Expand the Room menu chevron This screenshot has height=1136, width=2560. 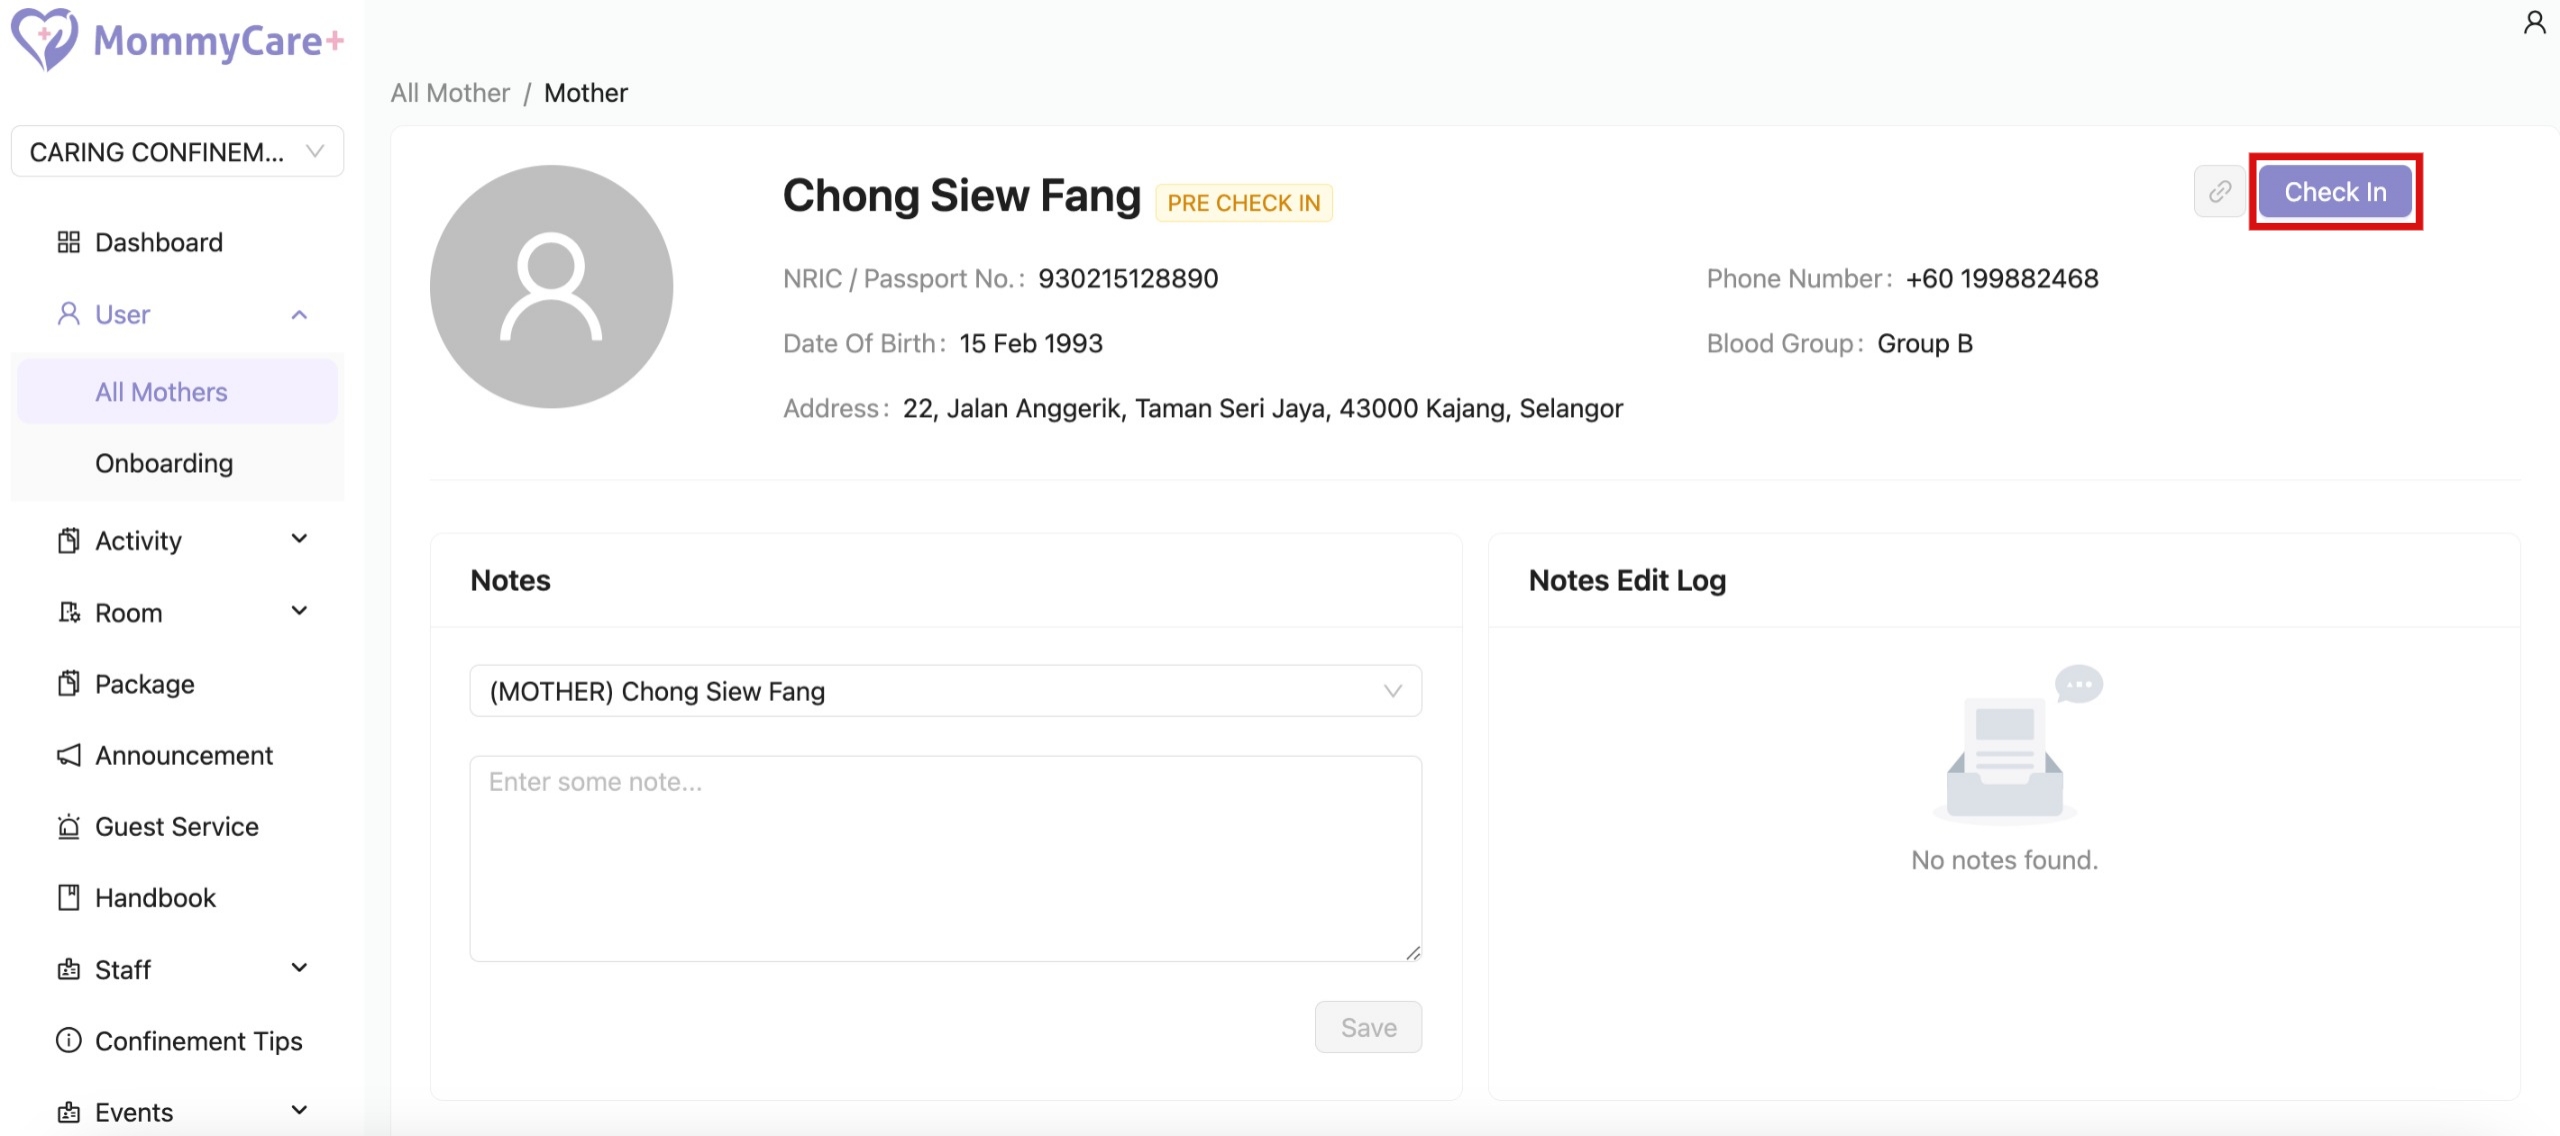click(x=299, y=612)
